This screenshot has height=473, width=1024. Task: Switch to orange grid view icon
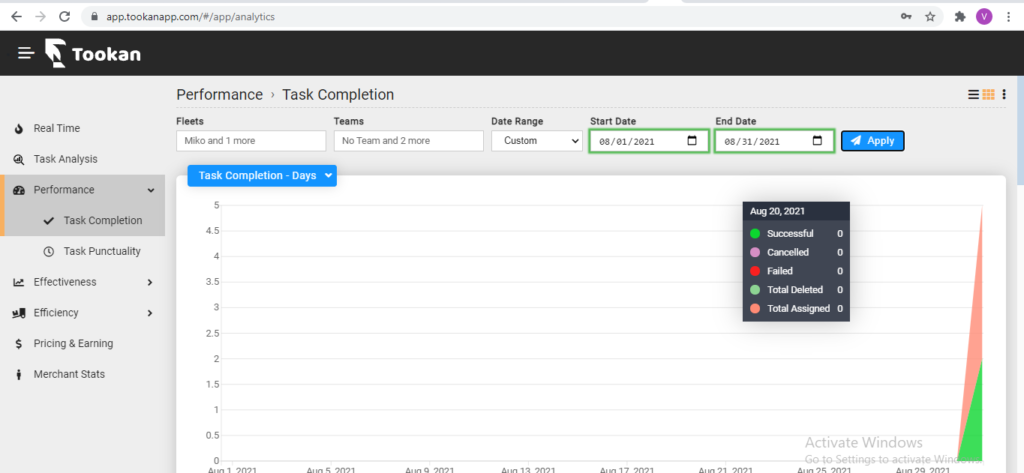pos(989,95)
